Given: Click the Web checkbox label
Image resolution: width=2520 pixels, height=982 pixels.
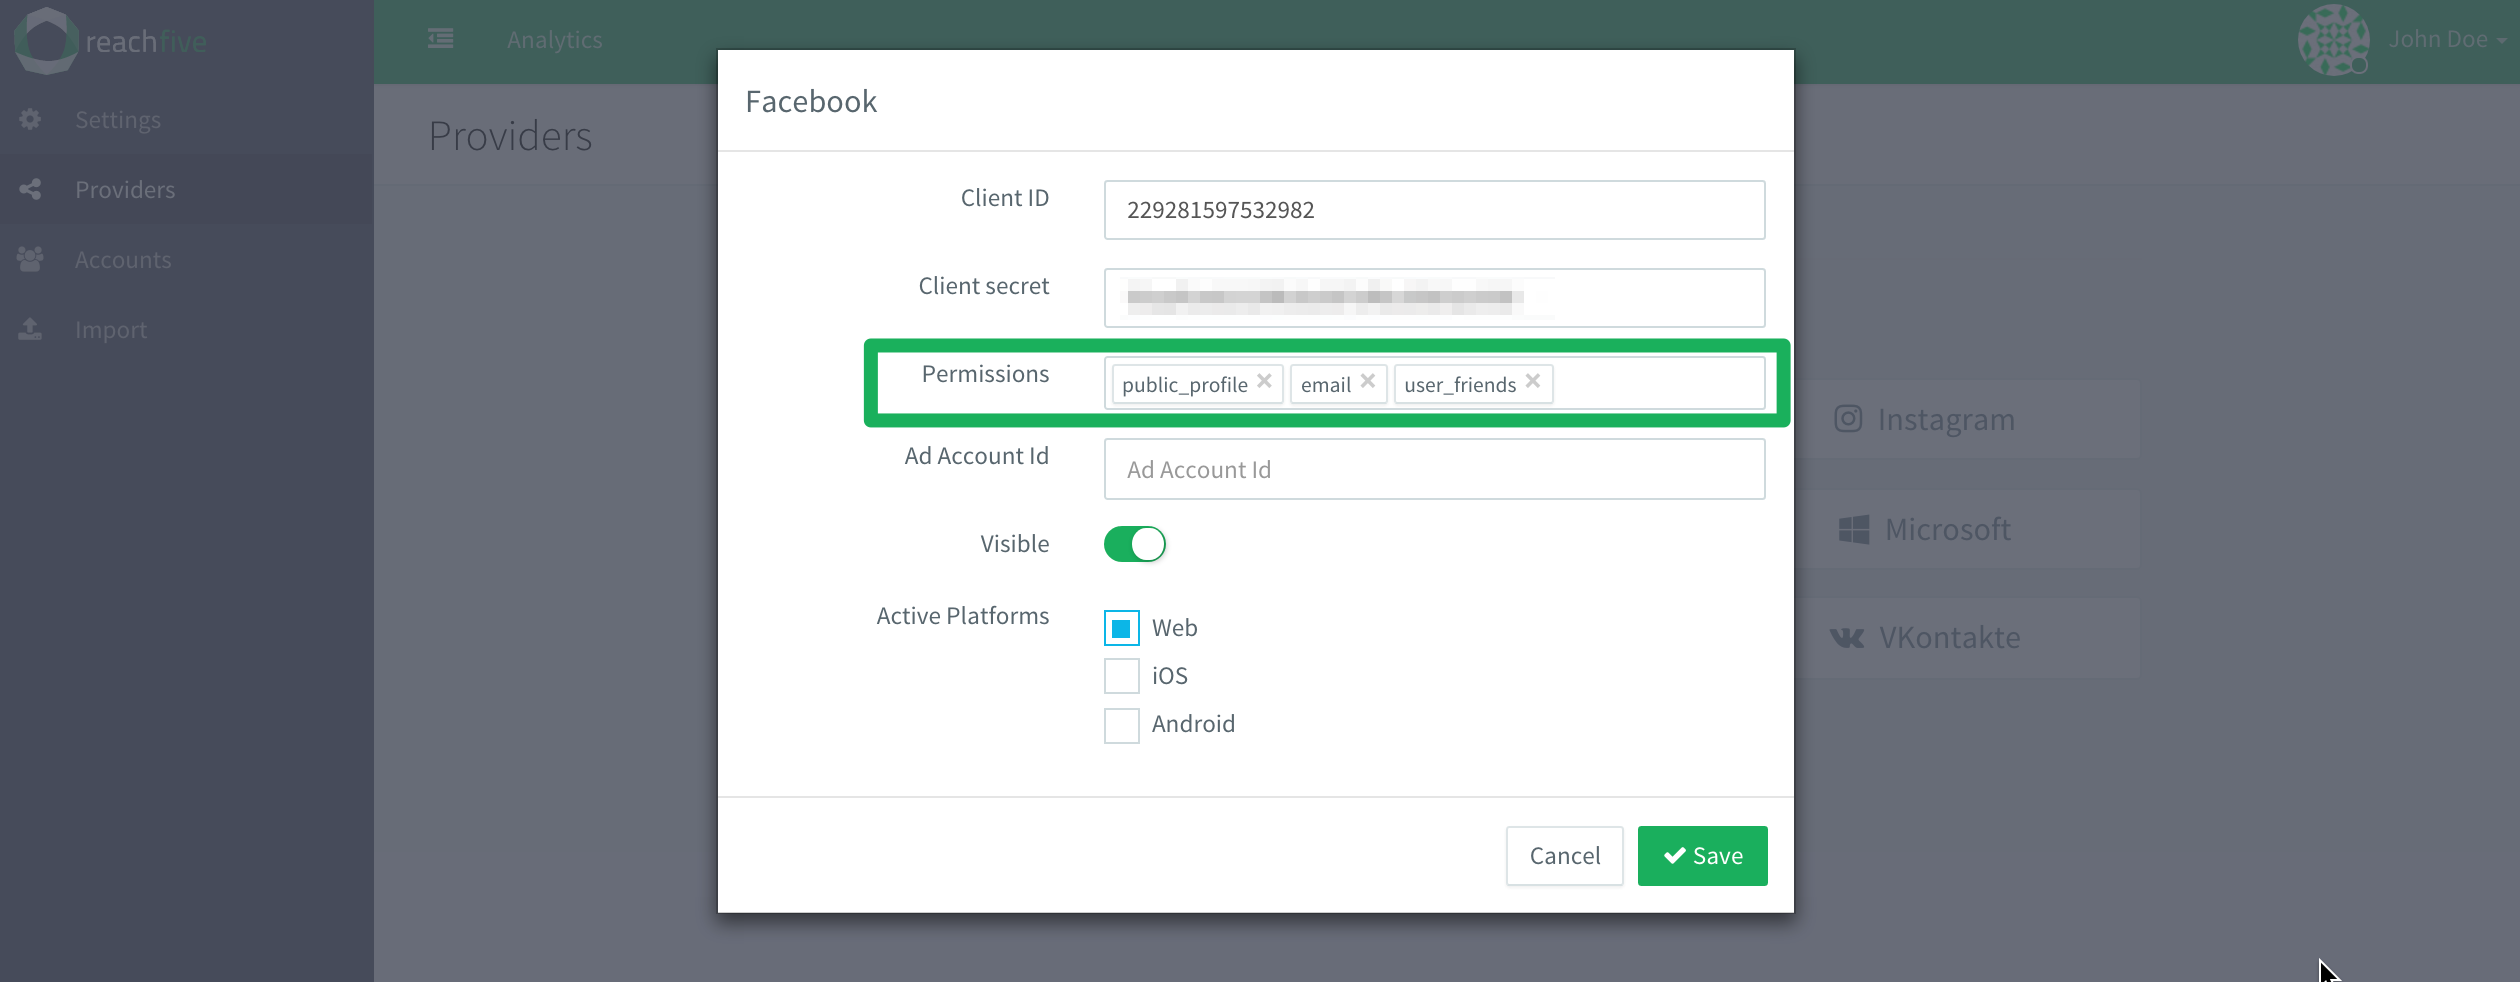Looking at the screenshot, I should point(1174,628).
